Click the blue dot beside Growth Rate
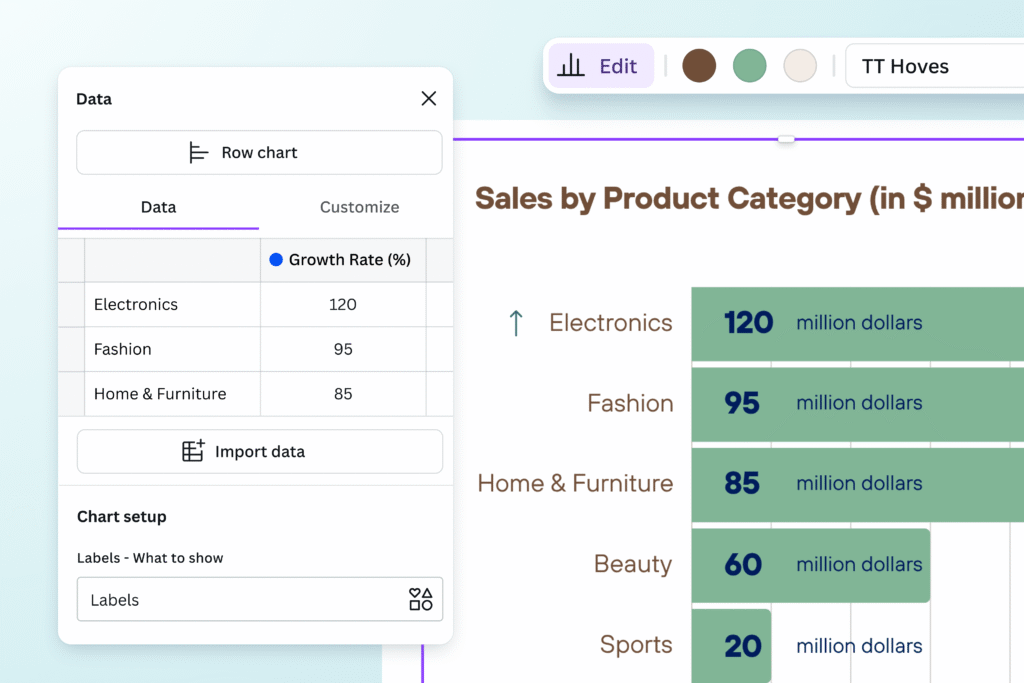The height and width of the screenshot is (683, 1024). 276,260
